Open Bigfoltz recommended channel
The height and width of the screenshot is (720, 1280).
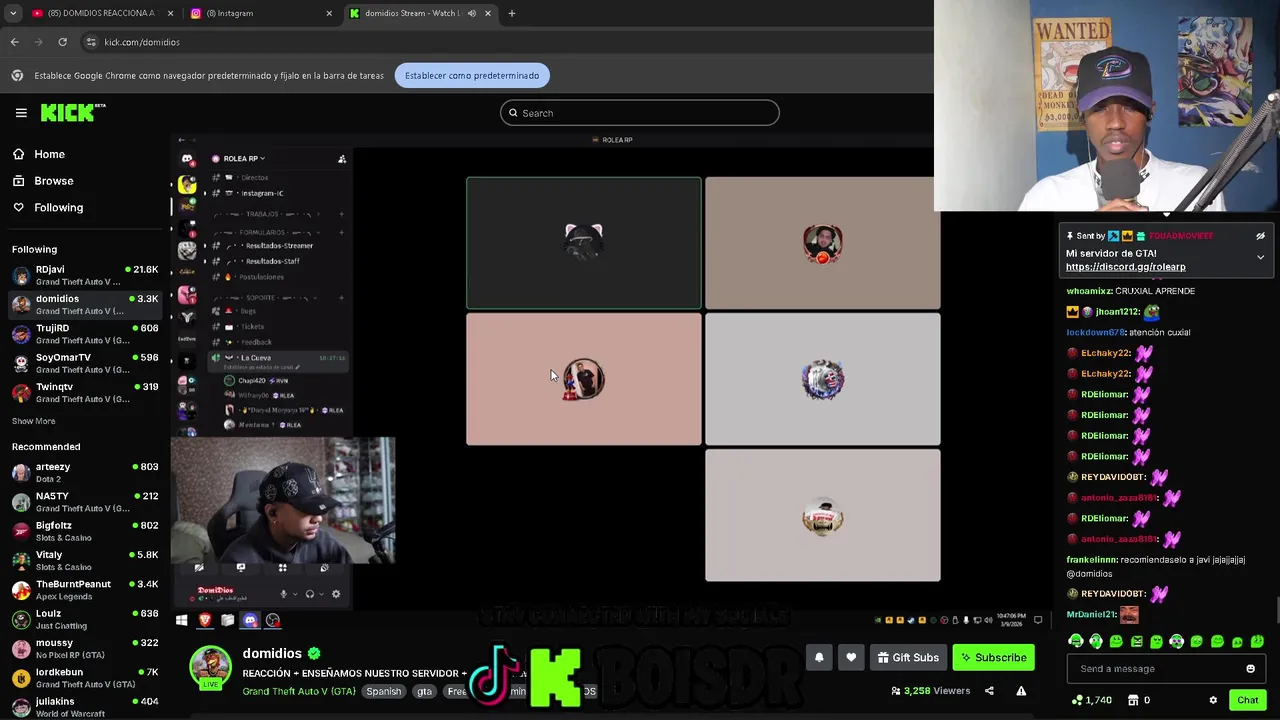click(x=85, y=531)
